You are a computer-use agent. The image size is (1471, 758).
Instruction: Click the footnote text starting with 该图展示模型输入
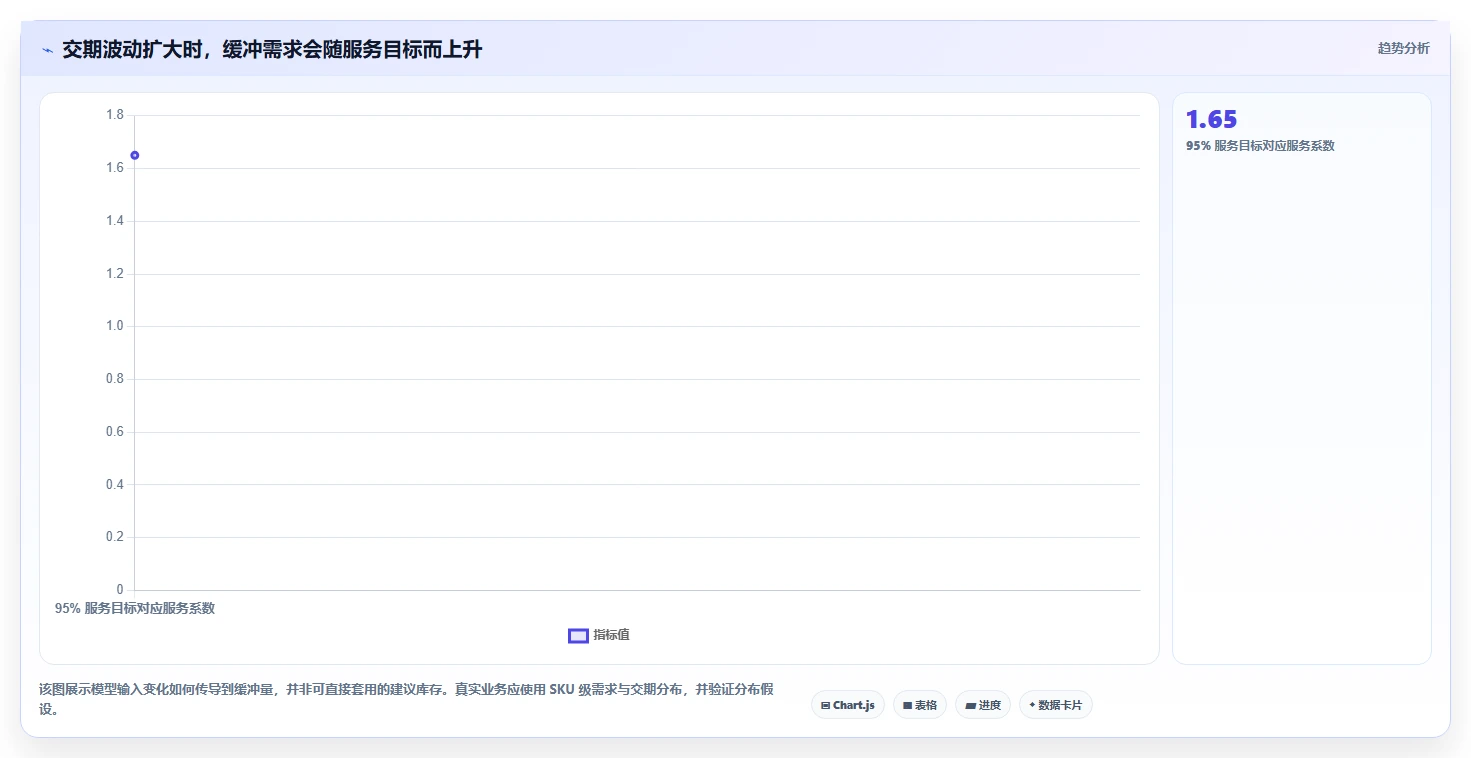[x=406, y=699]
